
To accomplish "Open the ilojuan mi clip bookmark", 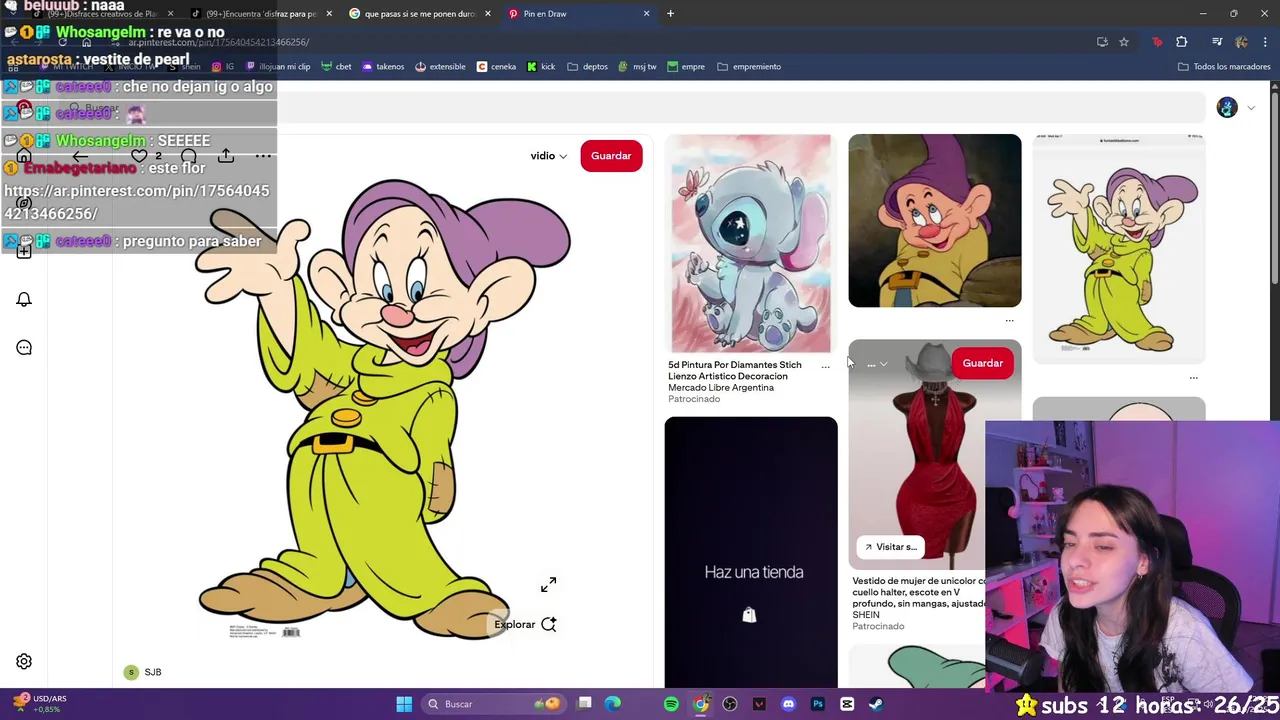I will 278,67.
